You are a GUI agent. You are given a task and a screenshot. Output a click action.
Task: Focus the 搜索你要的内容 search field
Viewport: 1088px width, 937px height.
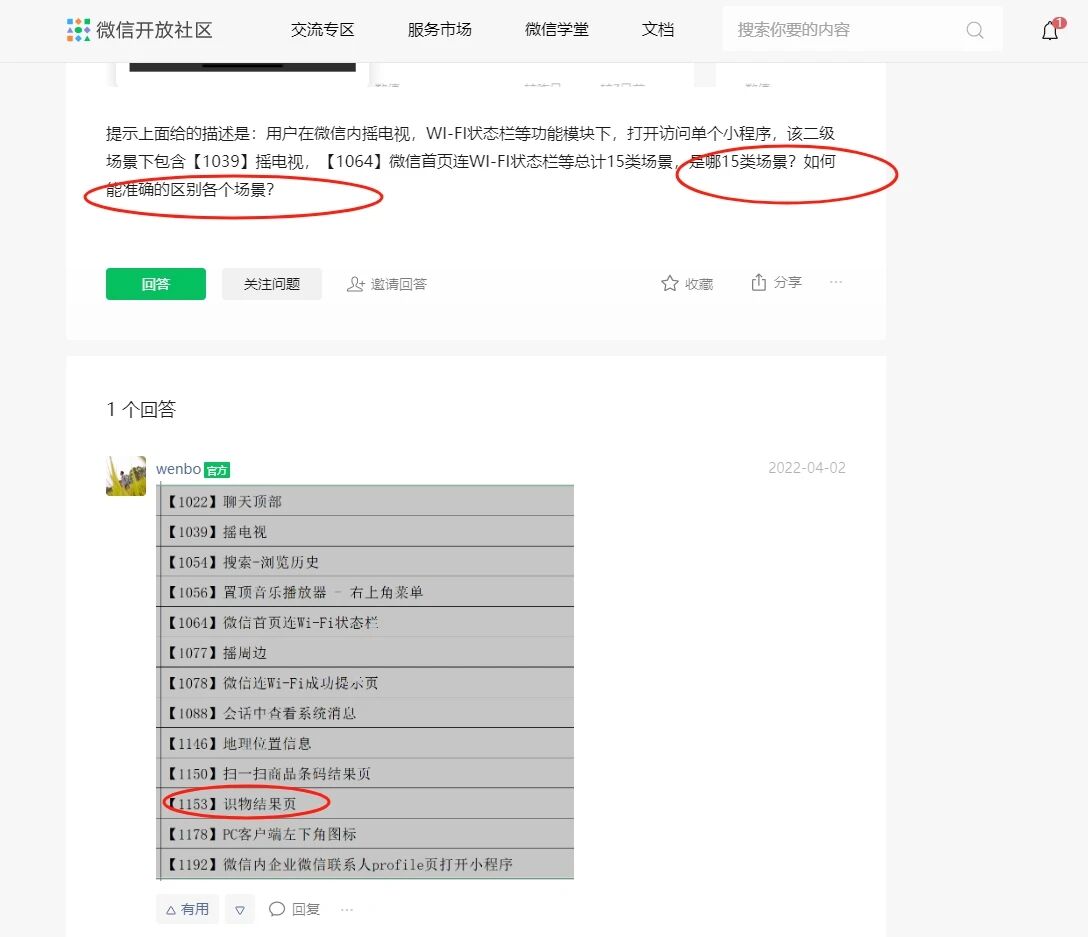click(862, 29)
